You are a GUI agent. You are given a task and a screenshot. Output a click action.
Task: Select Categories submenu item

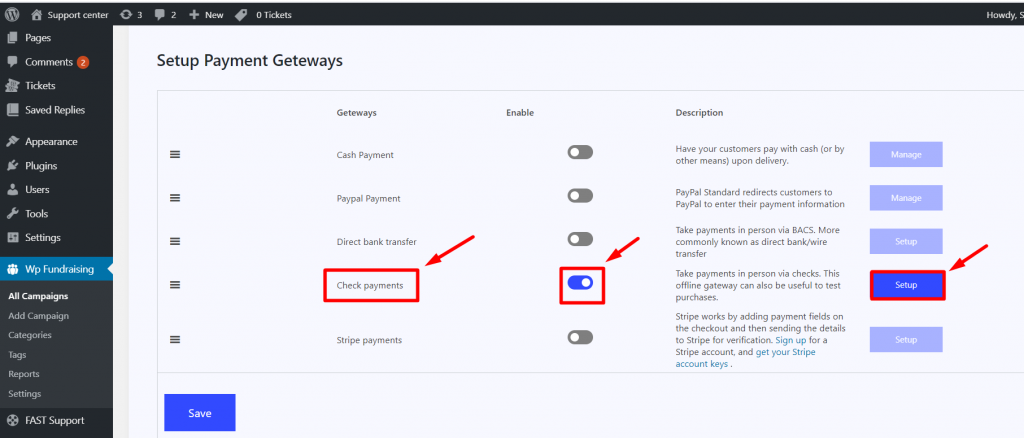pos(30,335)
